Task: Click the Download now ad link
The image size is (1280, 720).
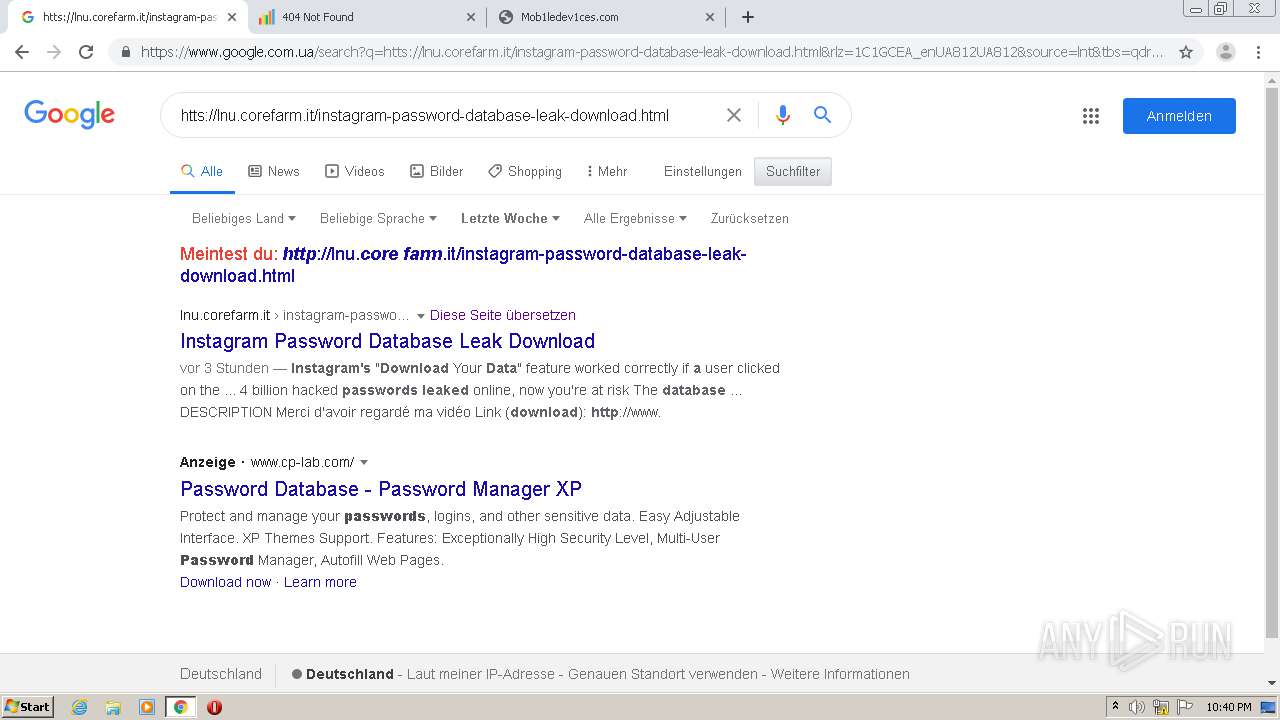Action: click(x=226, y=582)
